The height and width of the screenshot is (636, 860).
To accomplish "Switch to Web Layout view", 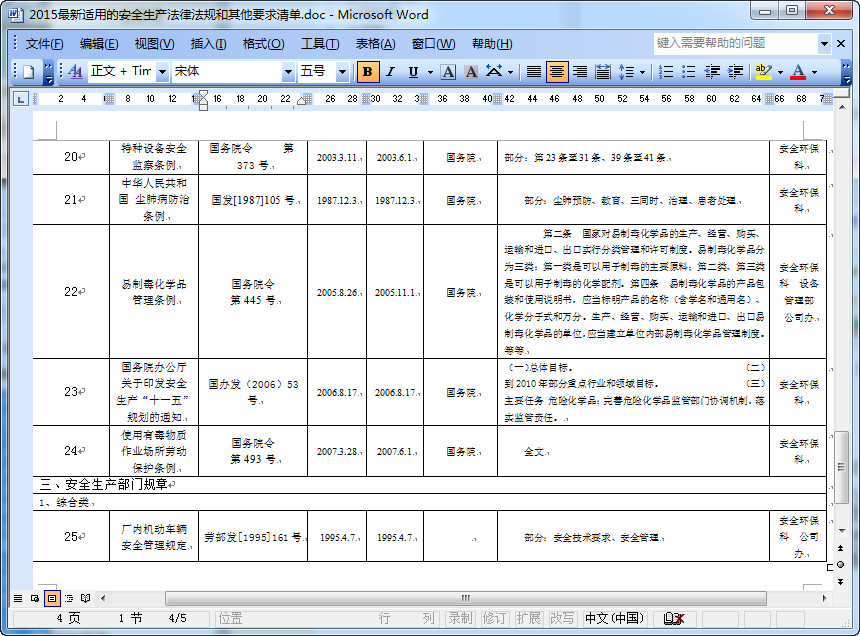I will point(35,598).
